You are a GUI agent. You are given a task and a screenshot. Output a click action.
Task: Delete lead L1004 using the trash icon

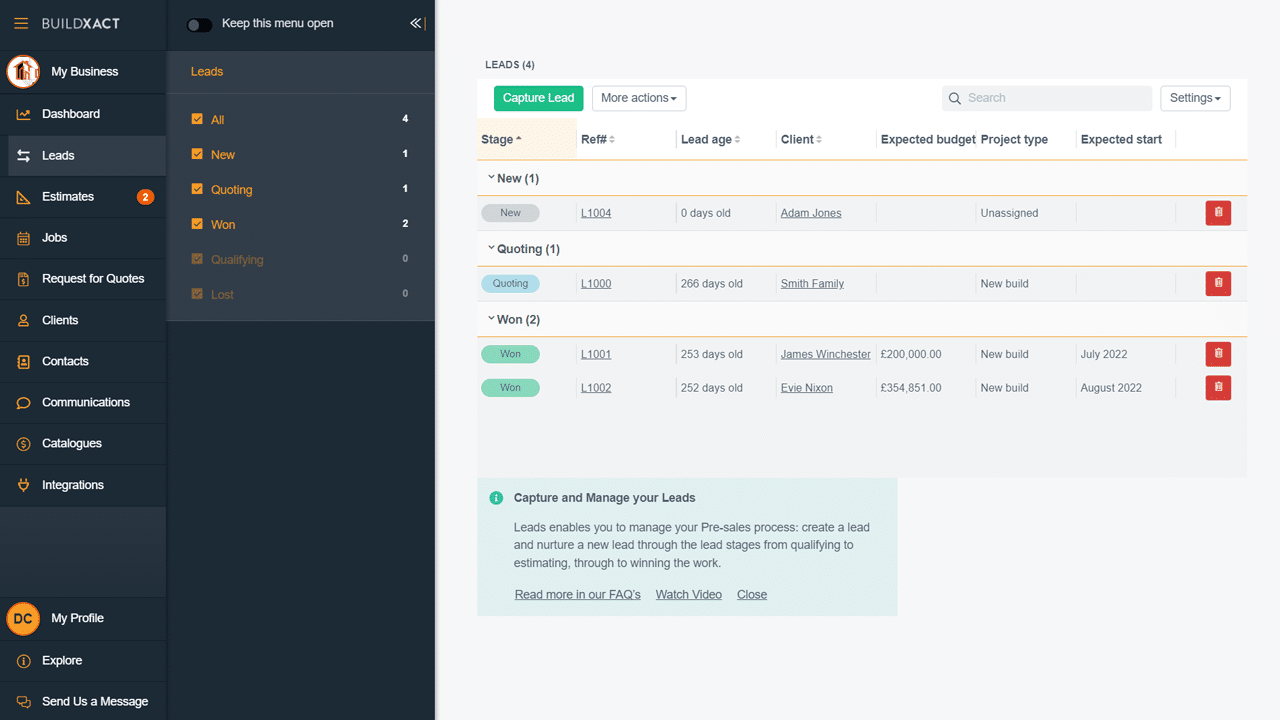coord(1217,212)
